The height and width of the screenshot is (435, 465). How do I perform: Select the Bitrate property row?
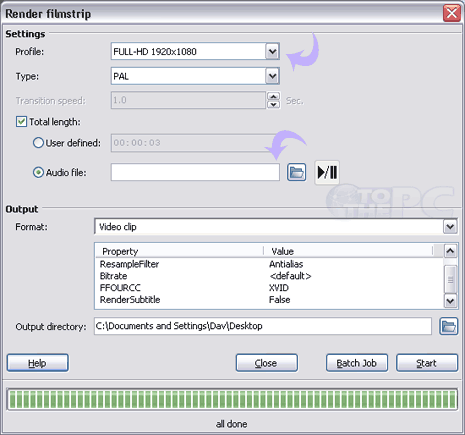(x=269, y=276)
